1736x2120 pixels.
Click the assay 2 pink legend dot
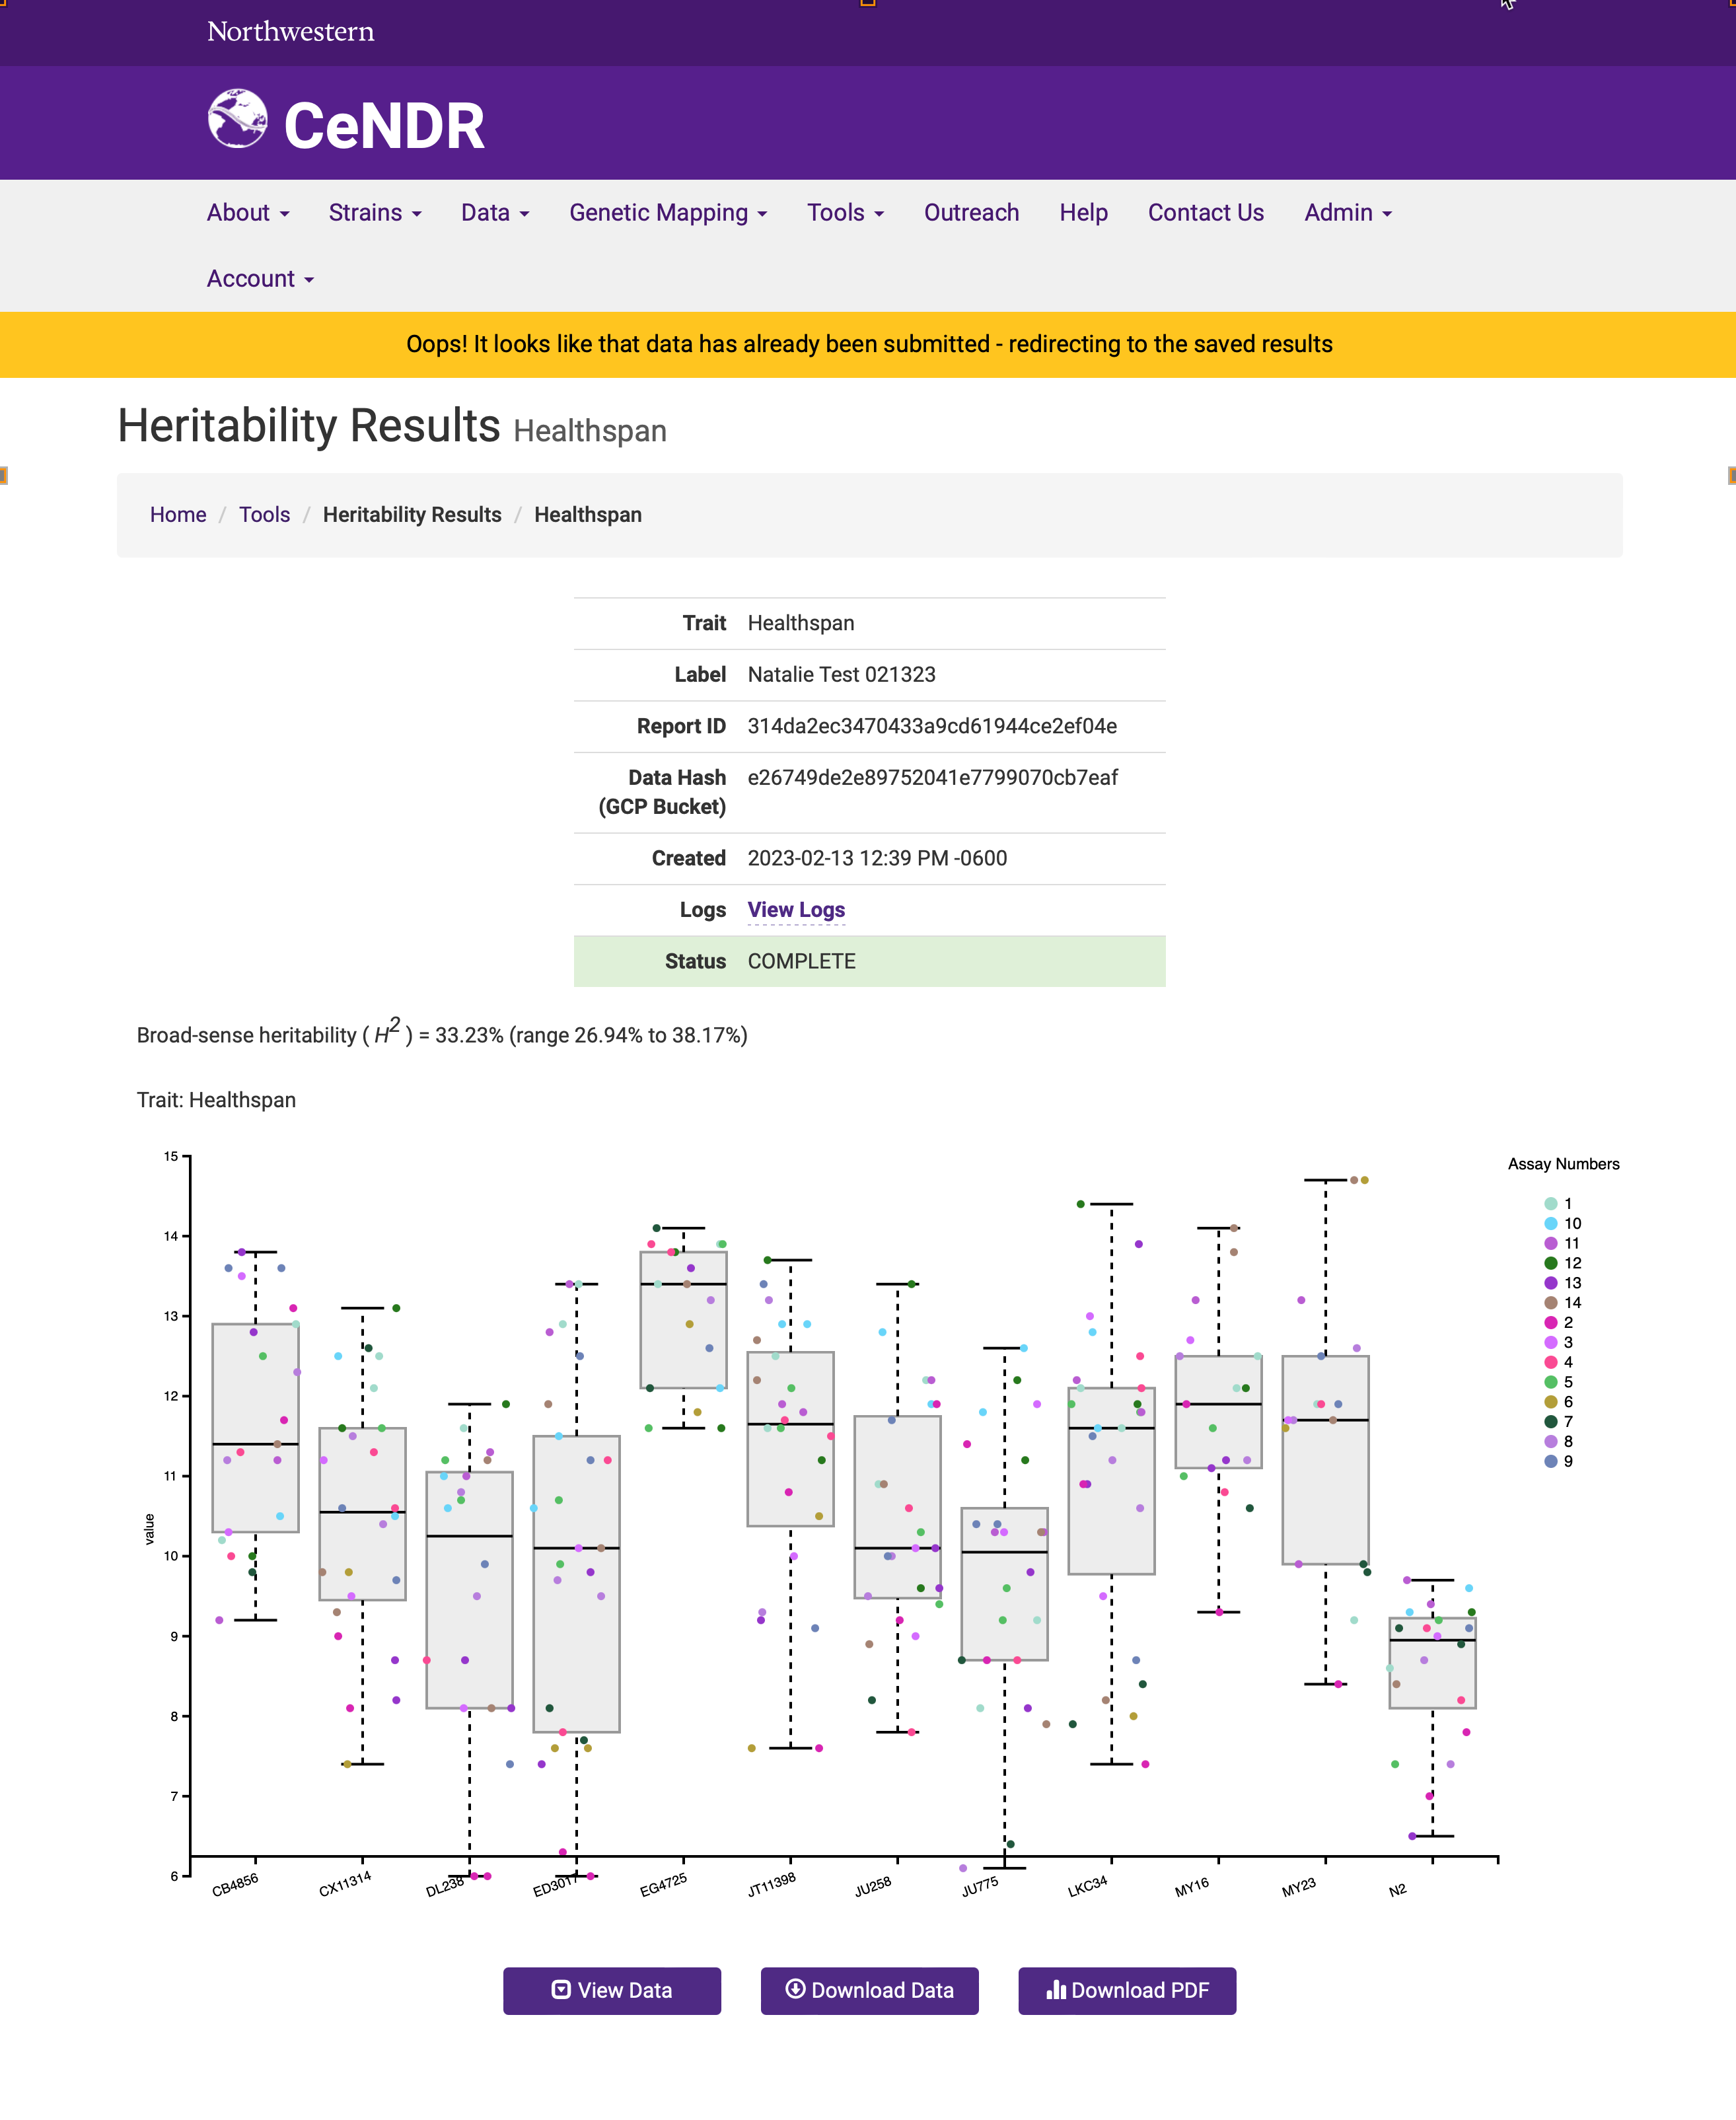click(1550, 1322)
